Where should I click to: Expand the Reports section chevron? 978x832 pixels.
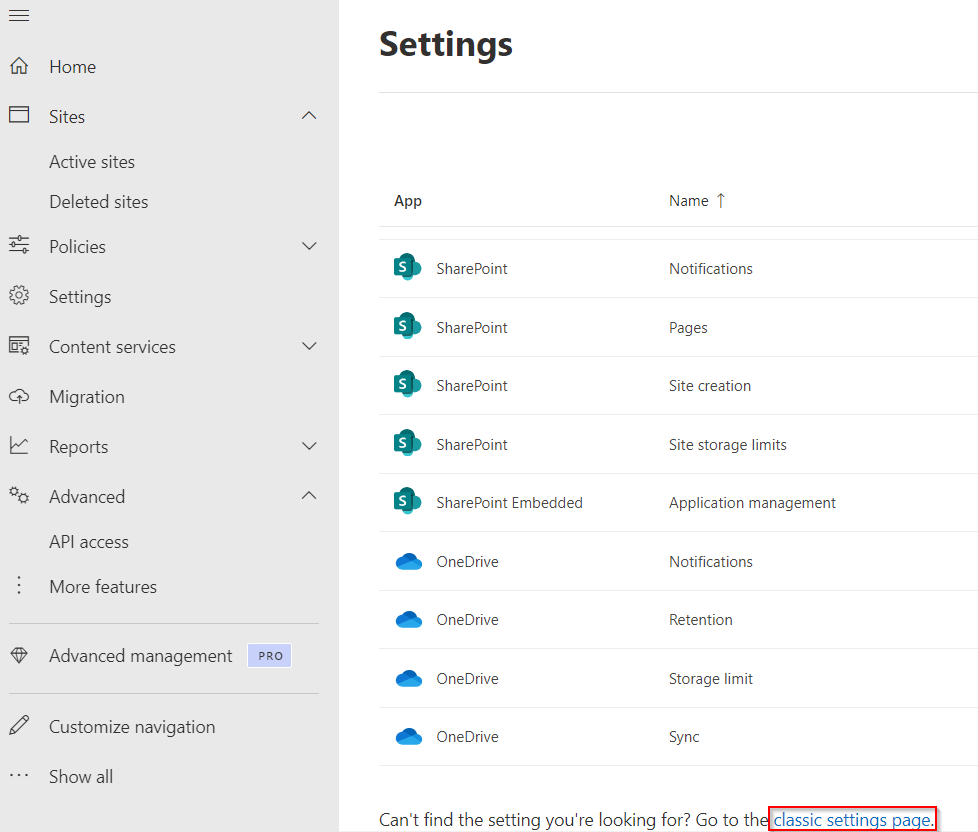(309, 446)
